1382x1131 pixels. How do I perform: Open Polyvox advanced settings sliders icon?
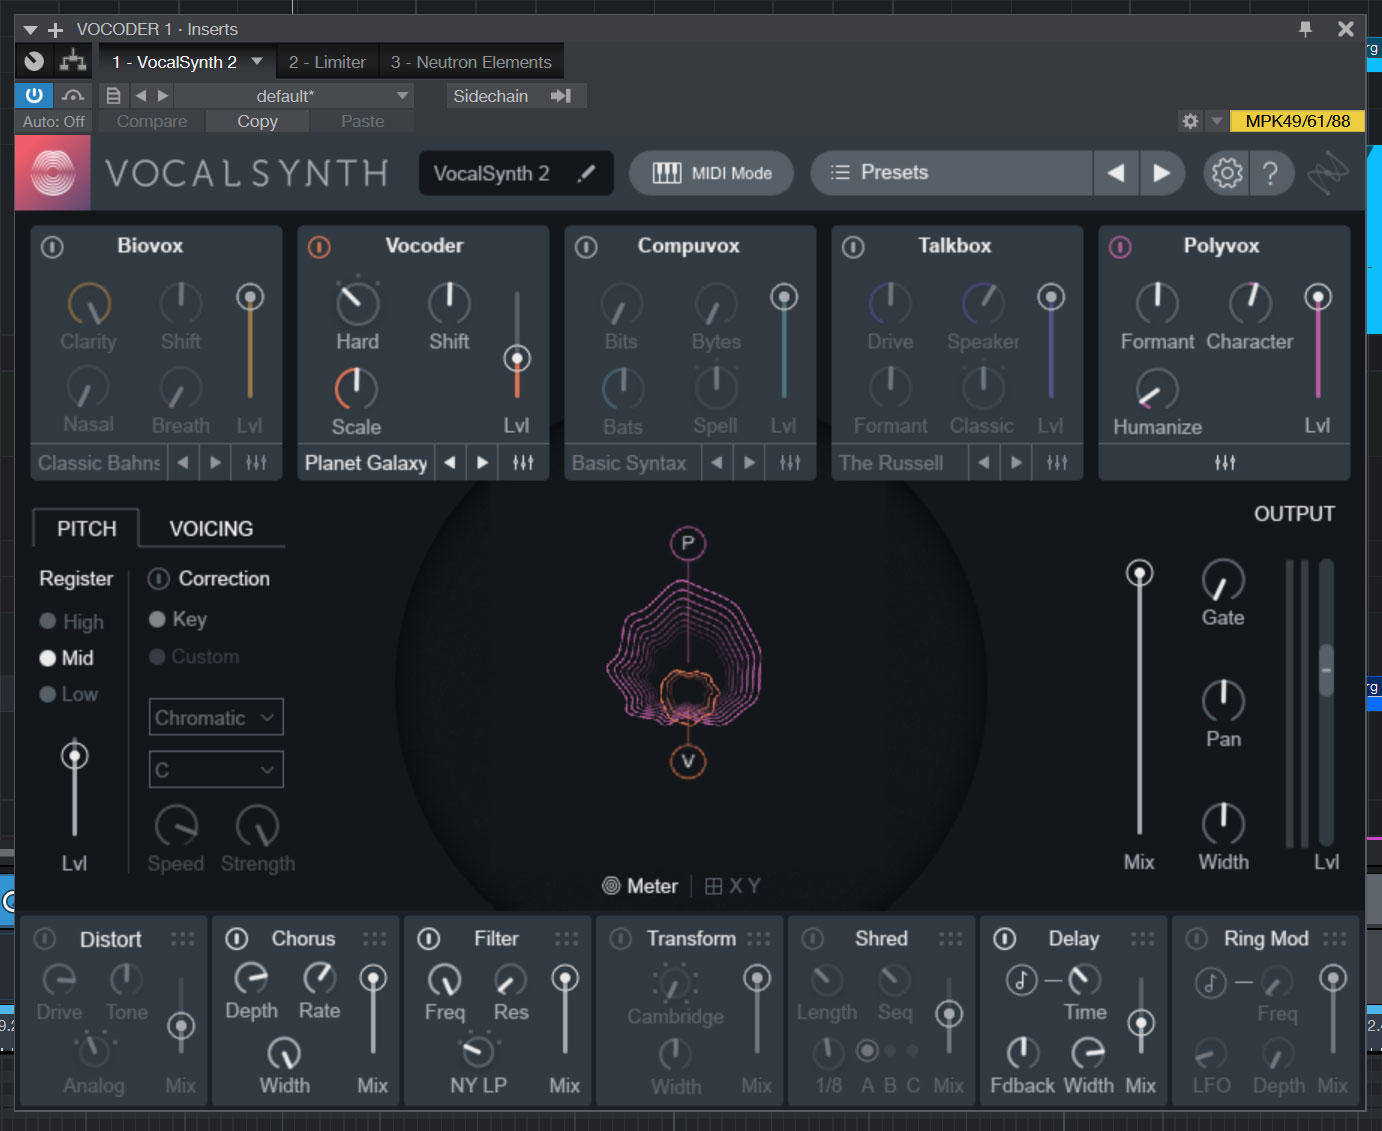click(1225, 463)
